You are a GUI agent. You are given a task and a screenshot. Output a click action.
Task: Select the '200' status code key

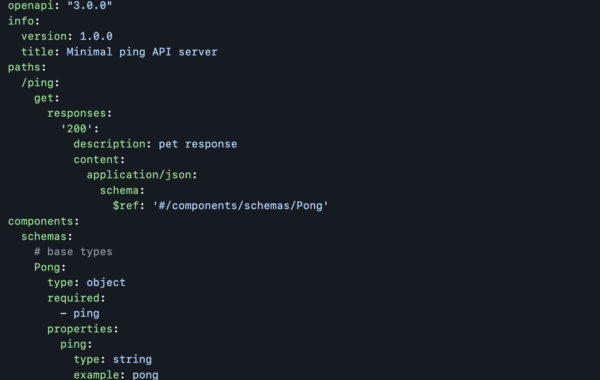click(77, 129)
